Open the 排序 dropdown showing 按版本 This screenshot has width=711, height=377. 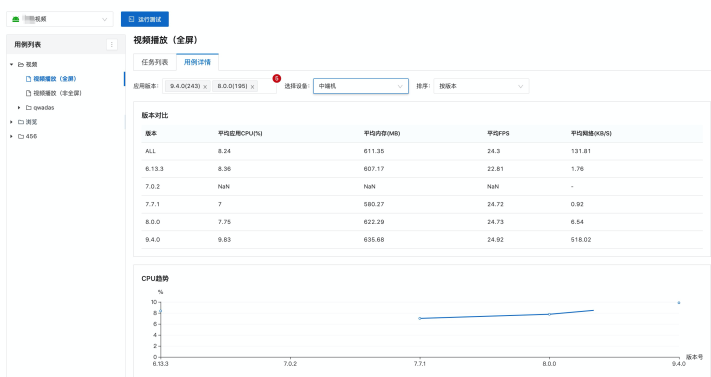tap(481, 86)
